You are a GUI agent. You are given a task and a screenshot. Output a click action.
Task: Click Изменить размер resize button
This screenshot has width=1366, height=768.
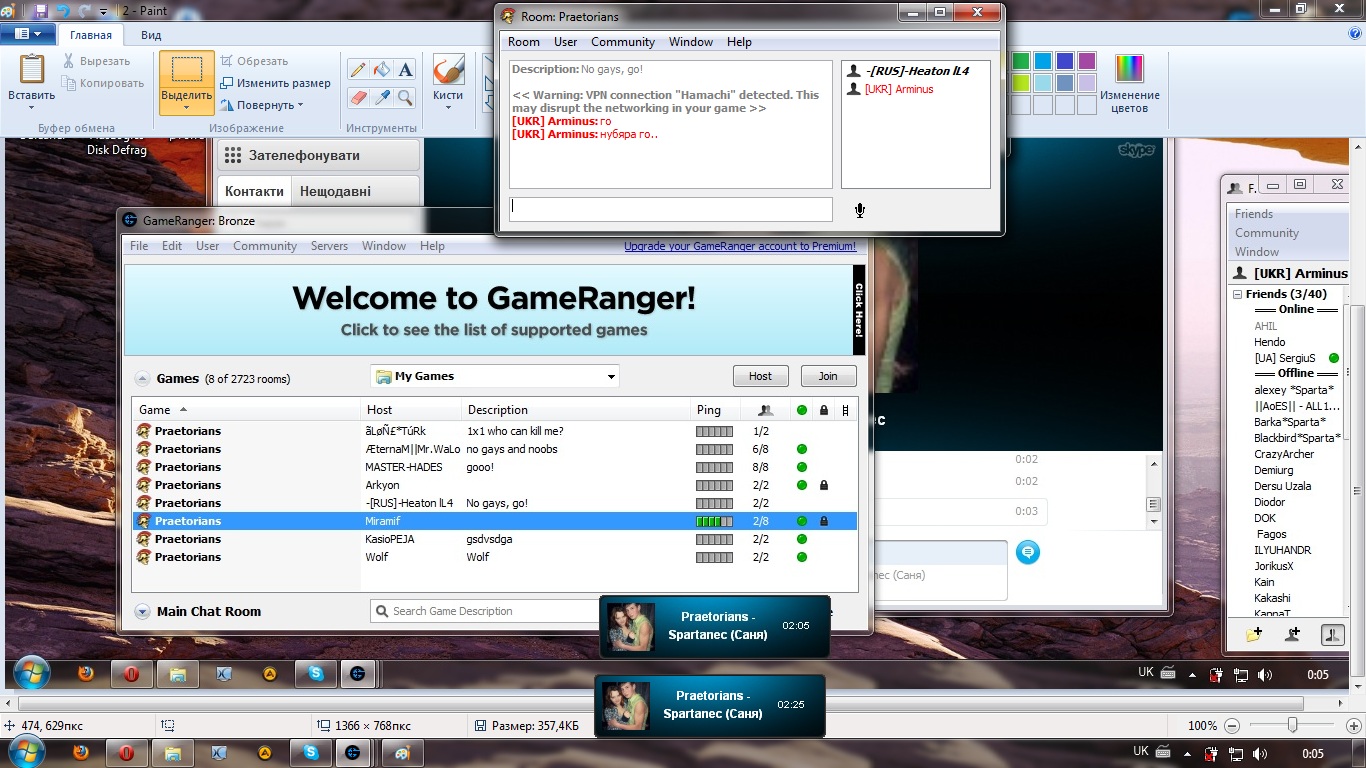[x=276, y=83]
